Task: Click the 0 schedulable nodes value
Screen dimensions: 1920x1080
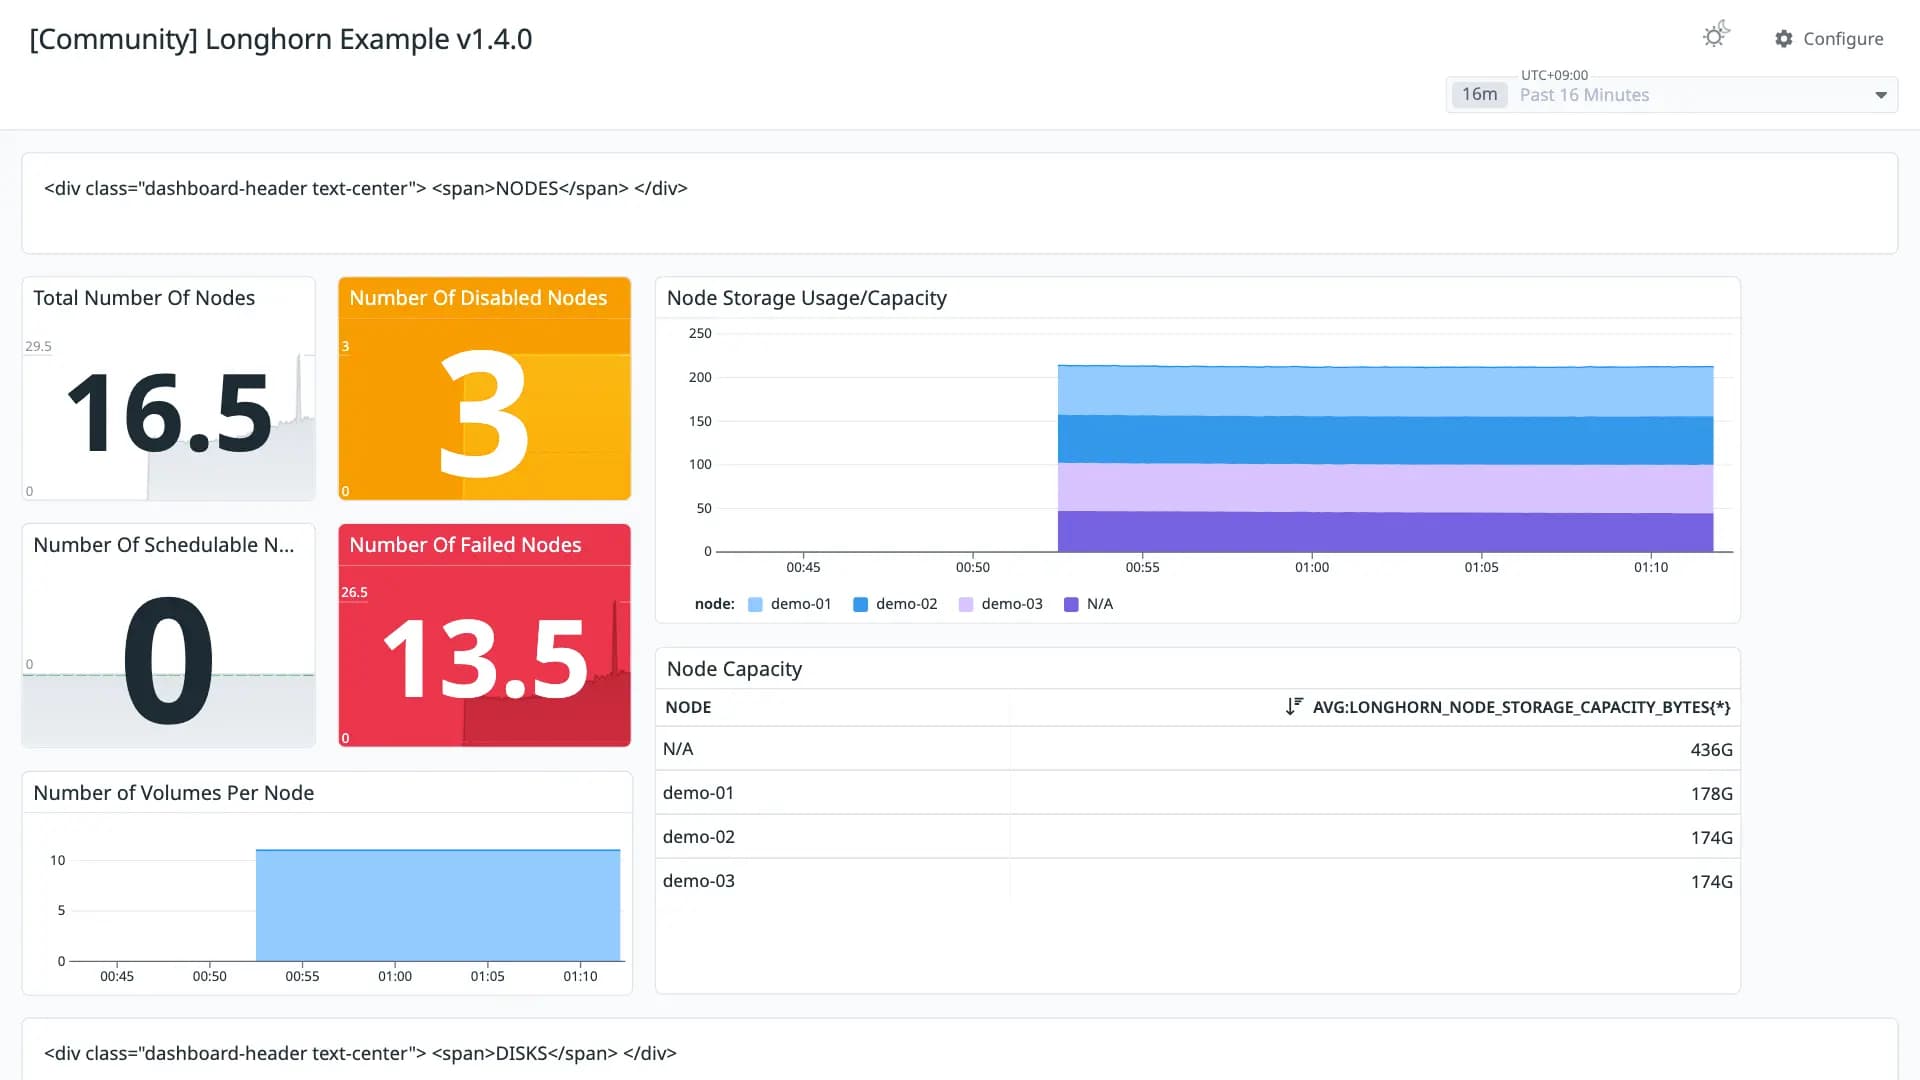Action: (x=168, y=660)
